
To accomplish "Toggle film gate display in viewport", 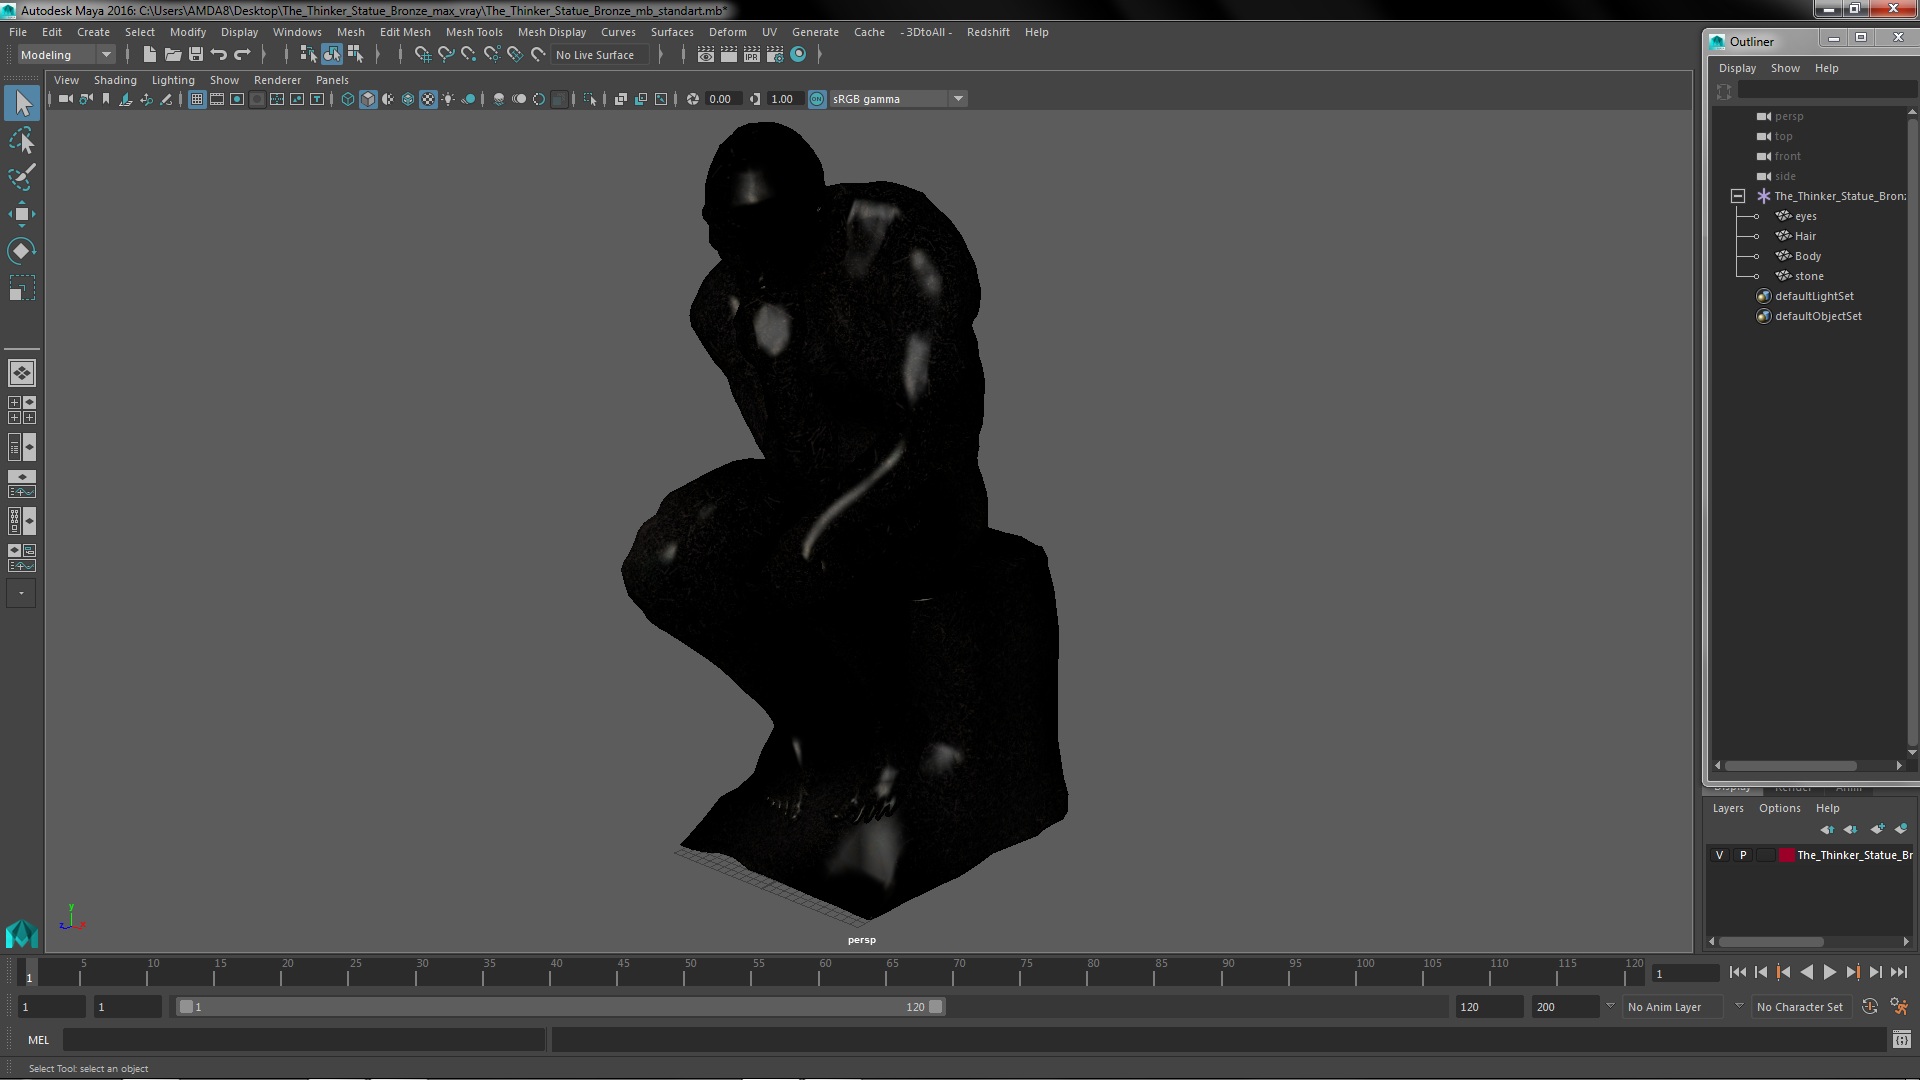I will 217,99.
